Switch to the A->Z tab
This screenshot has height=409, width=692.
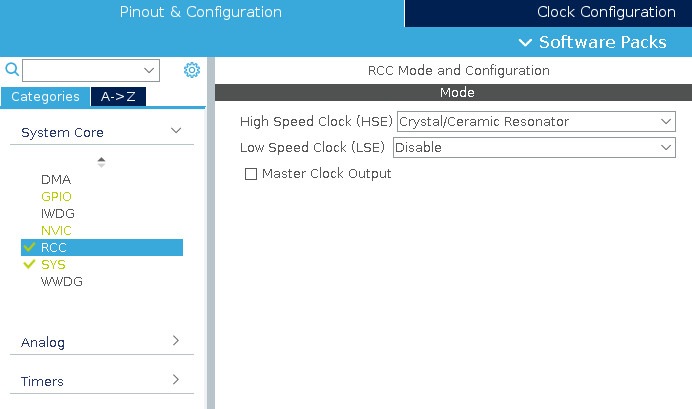pos(118,97)
